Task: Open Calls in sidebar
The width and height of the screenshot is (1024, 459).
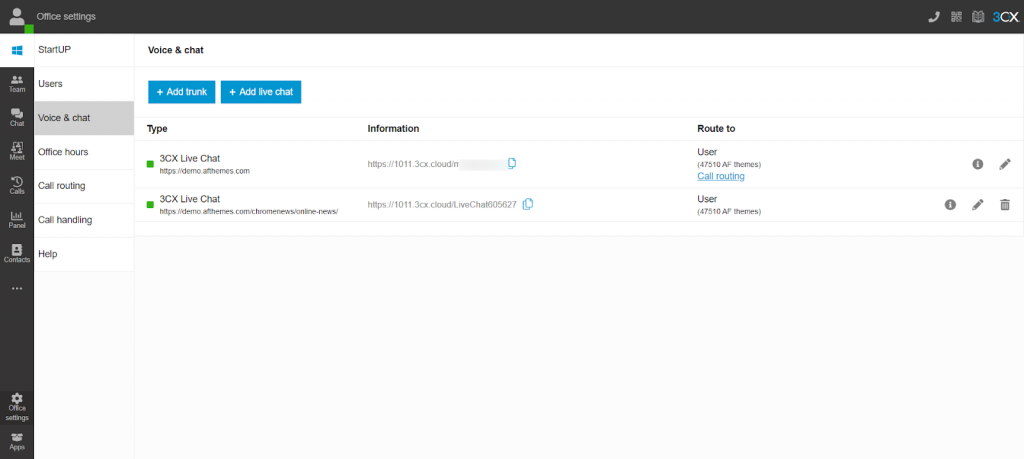Action: click(x=17, y=185)
